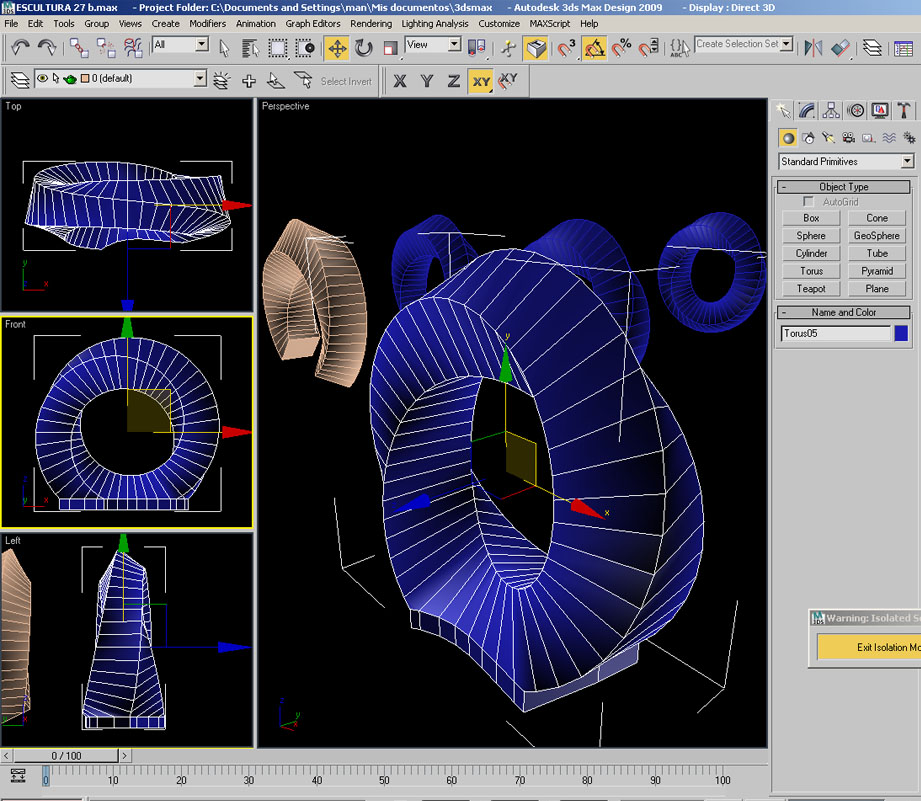
Task: Click the Teapot primitive button
Action: (x=811, y=289)
